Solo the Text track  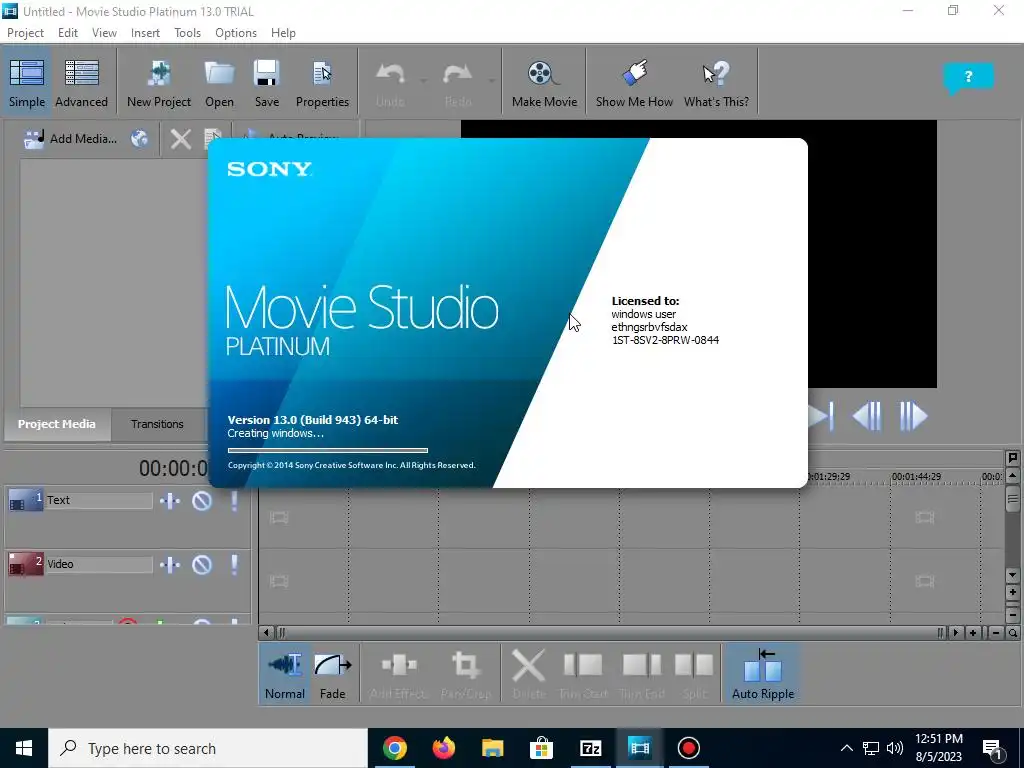234,501
